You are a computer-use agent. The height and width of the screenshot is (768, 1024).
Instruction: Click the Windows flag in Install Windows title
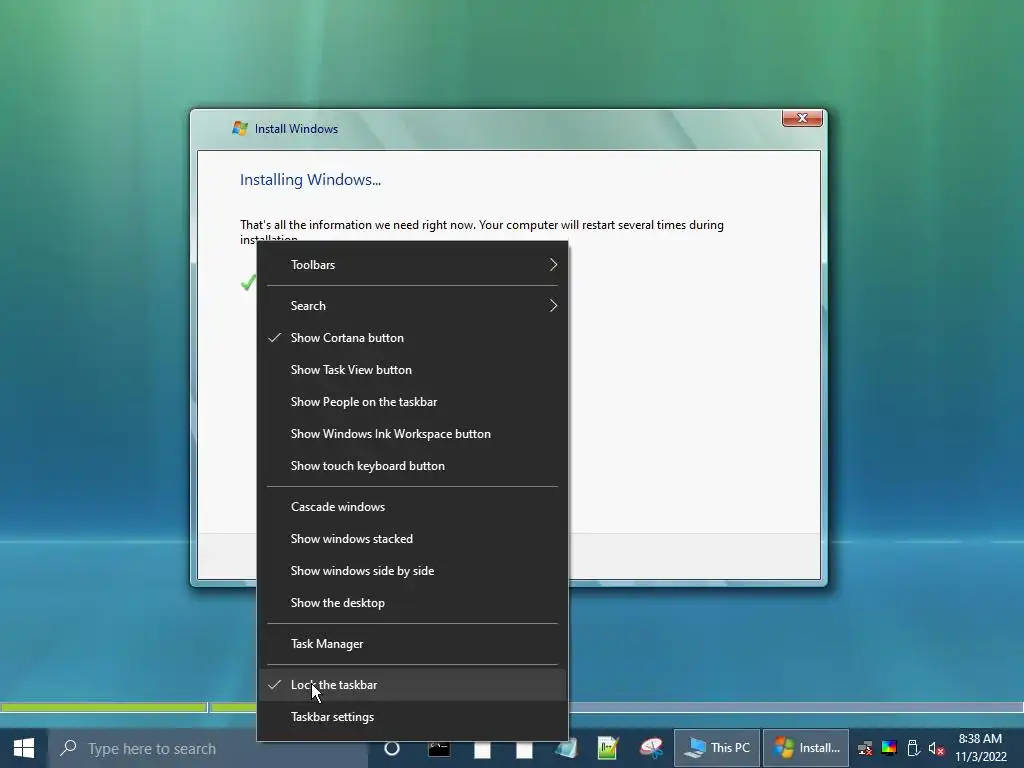point(240,128)
